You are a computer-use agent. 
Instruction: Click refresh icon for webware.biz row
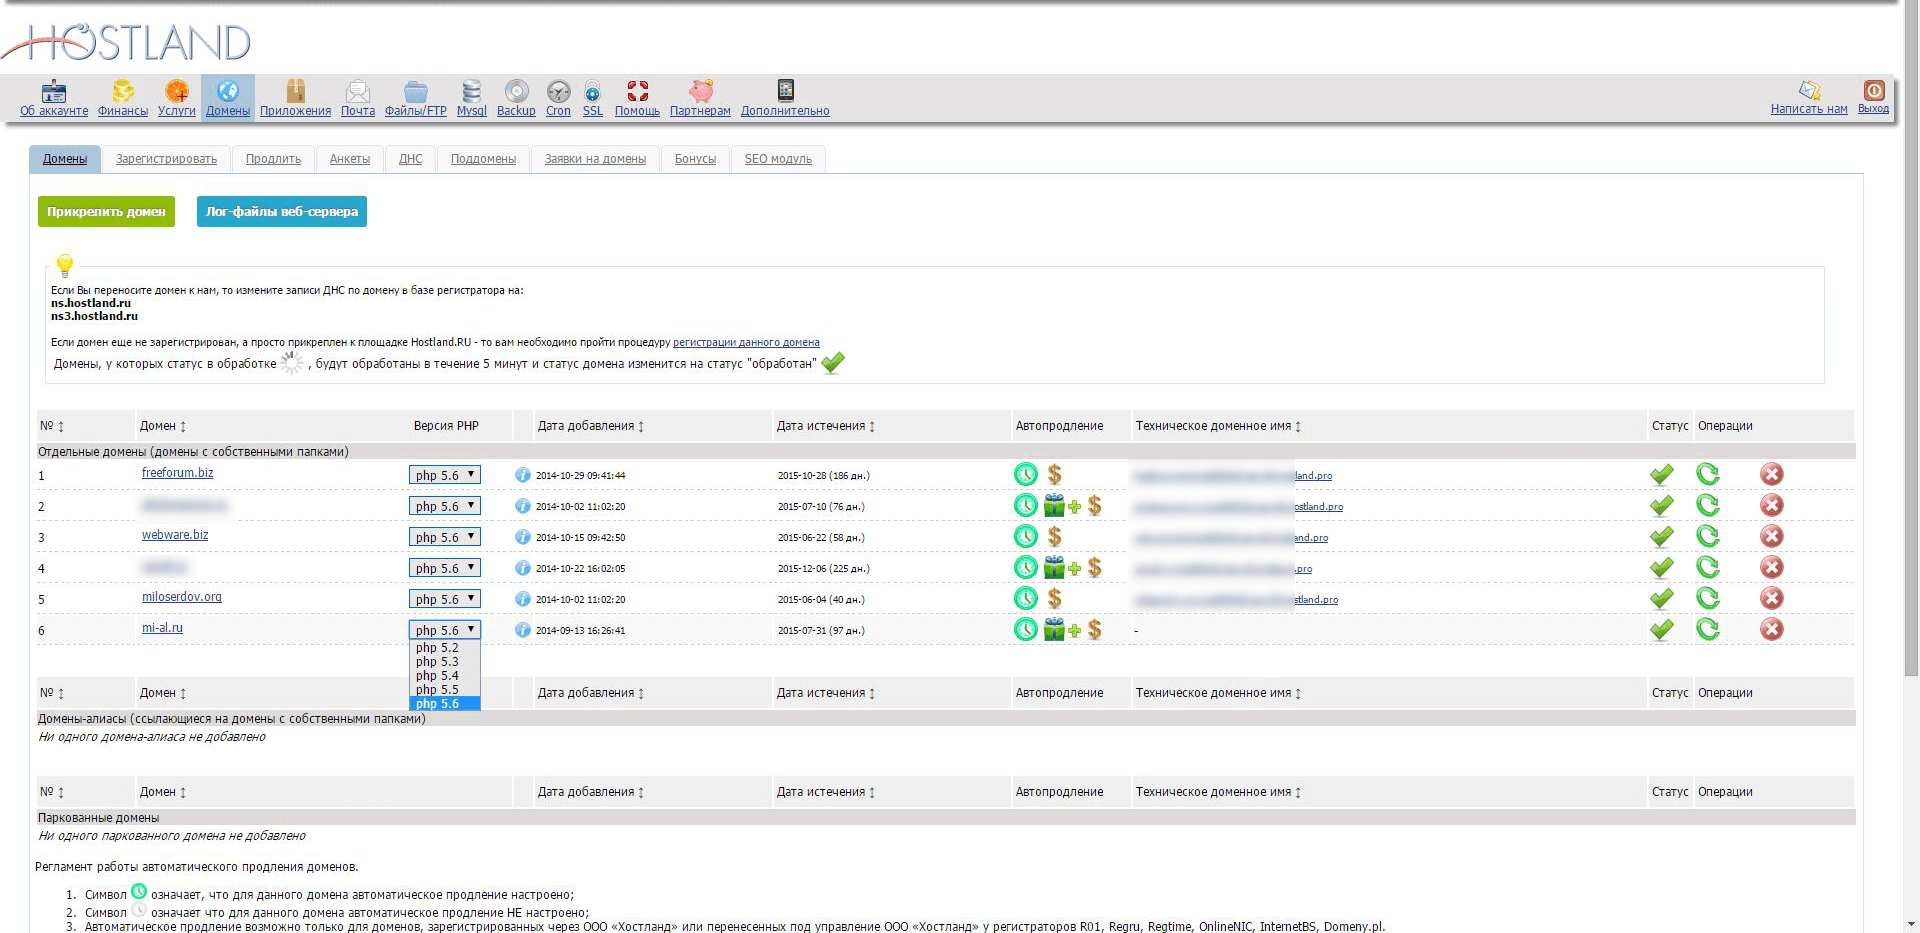[x=1707, y=537]
